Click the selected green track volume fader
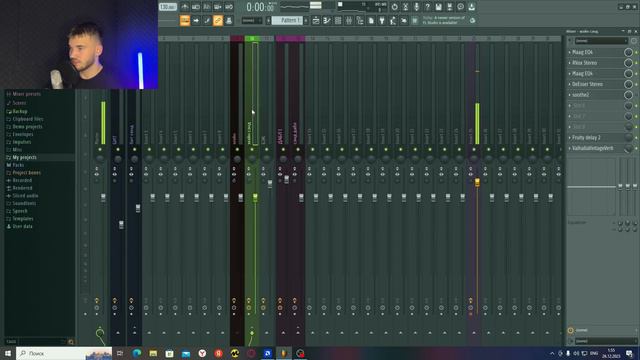This screenshot has width=640, height=360. pyautogui.click(x=255, y=198)
